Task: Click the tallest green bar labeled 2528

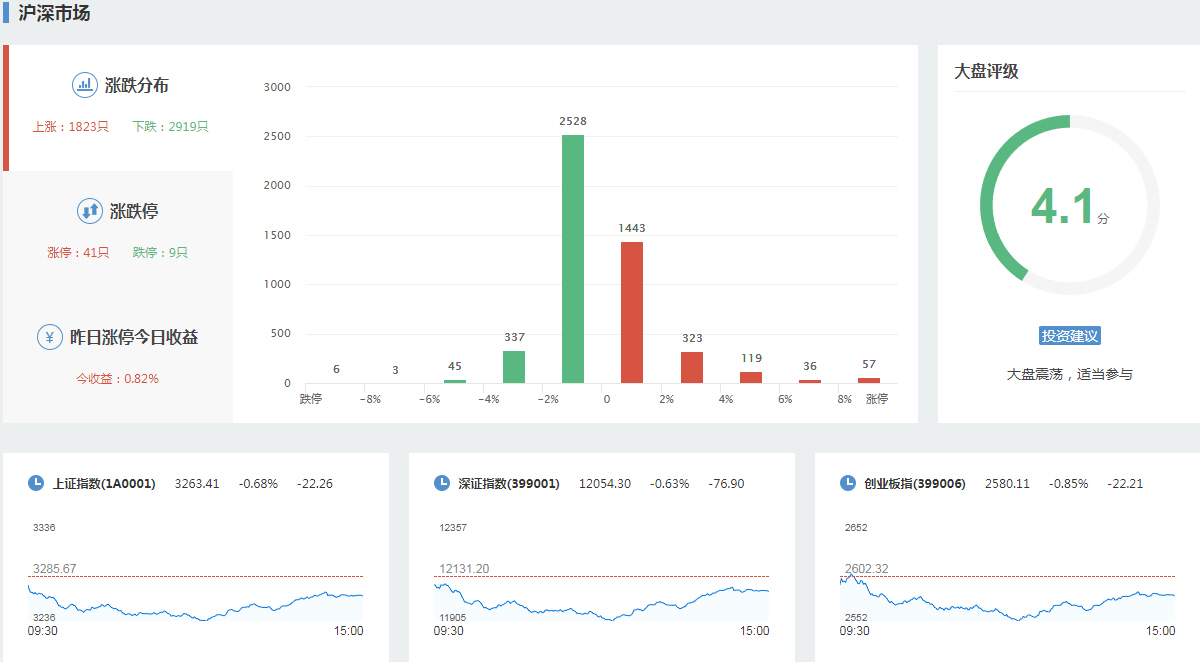Action: click(x=573, y=260)
